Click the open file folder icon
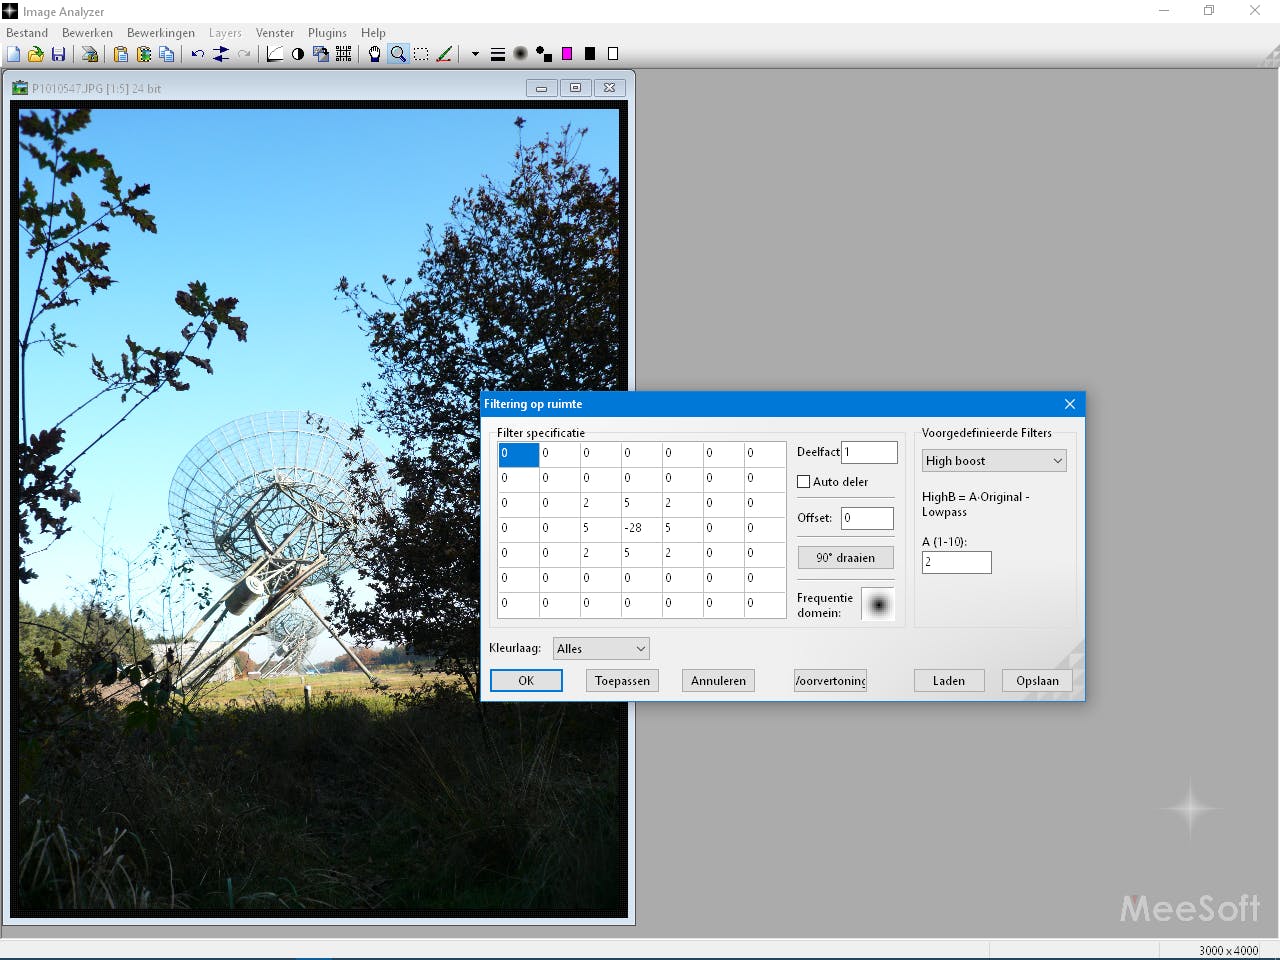This screenshot has height=960, width=1280. tap(36, 54)
